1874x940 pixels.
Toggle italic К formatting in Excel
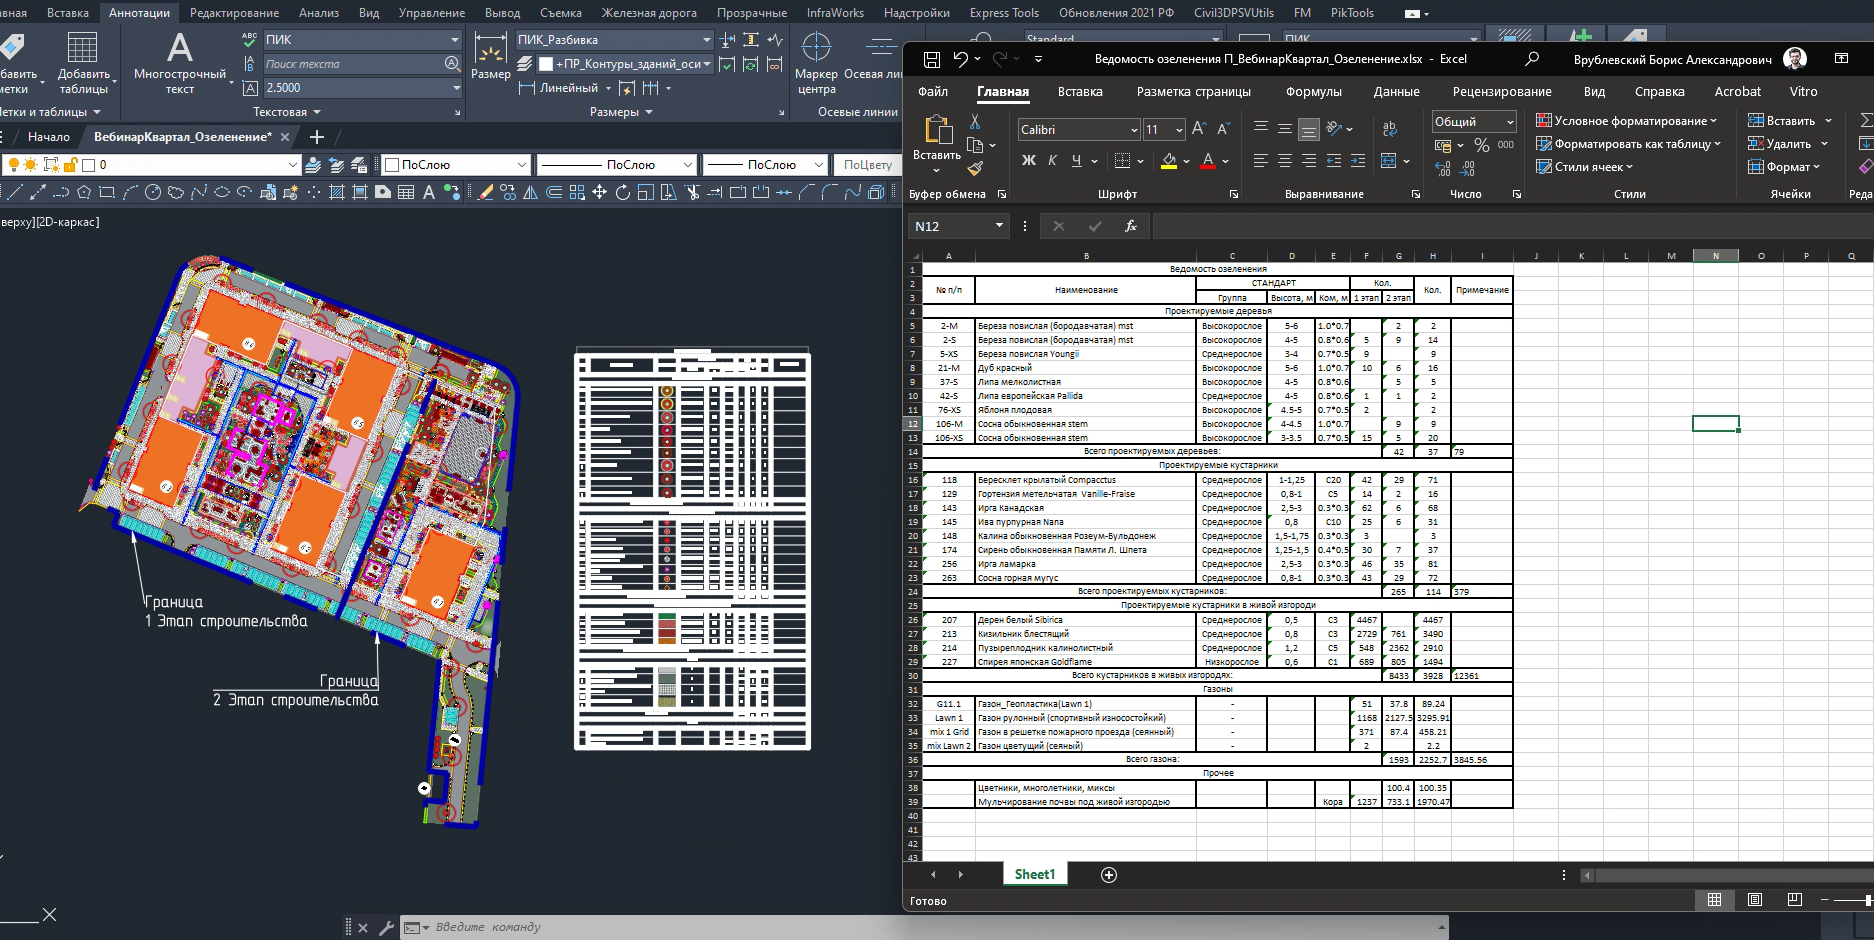(x=1052, y=161)
